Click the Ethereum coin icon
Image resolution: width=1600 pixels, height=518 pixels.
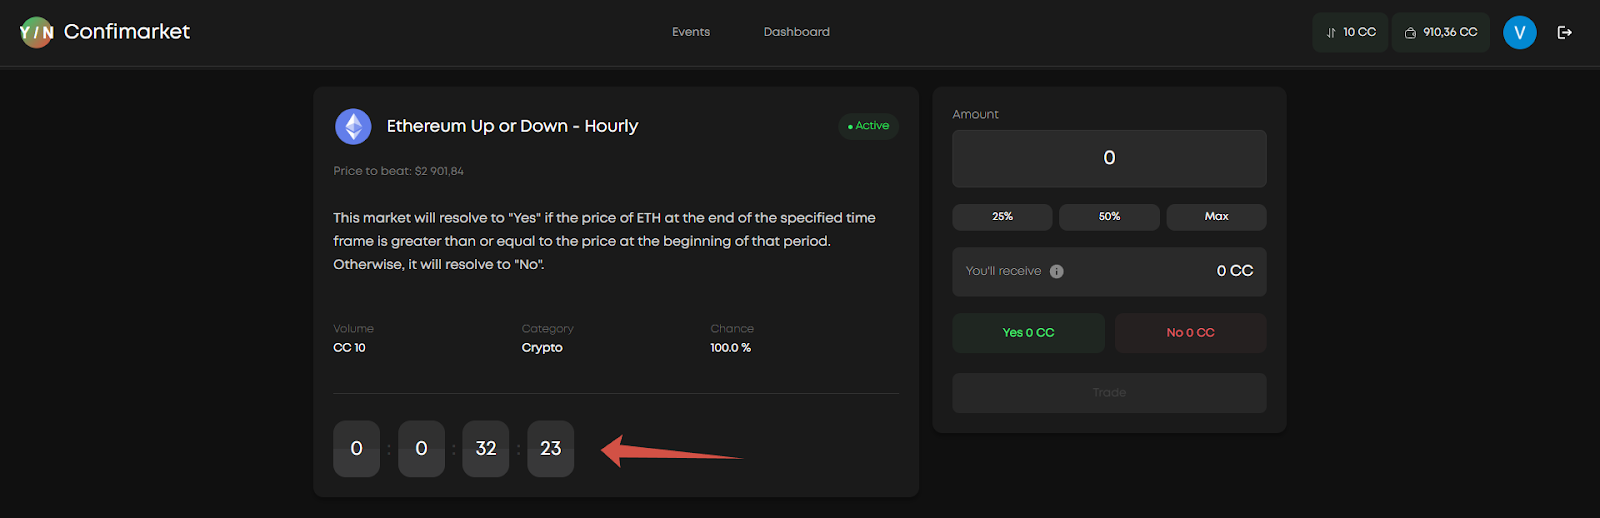(353, 127)
